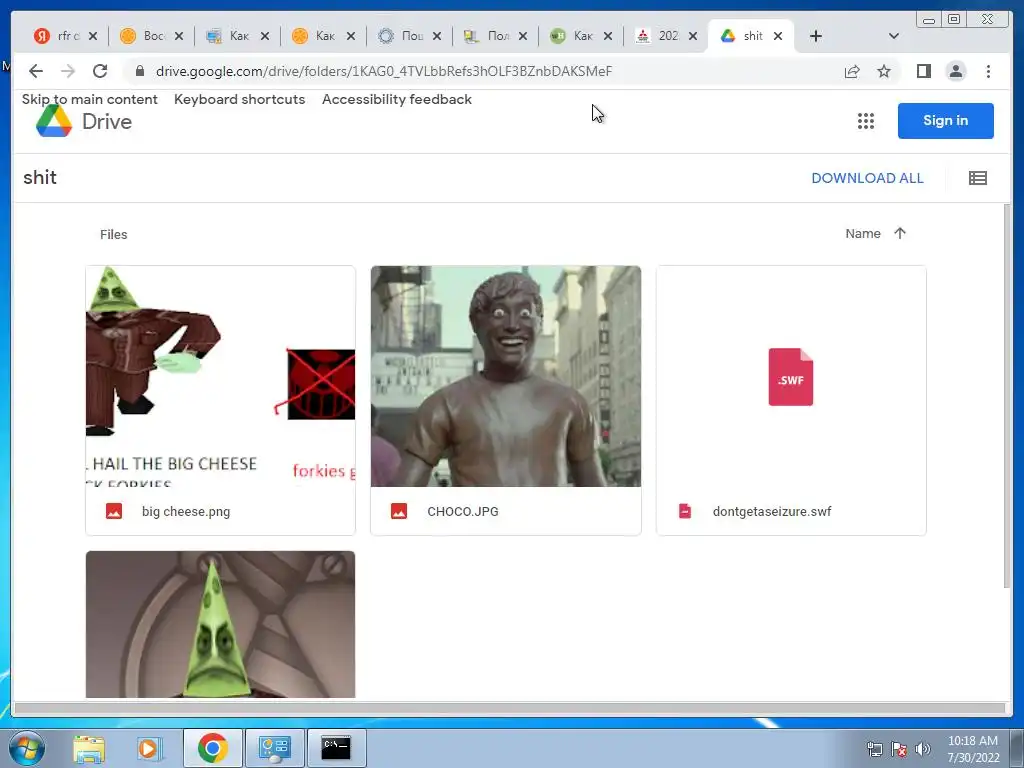
Task: Open media player from the taskbar
Action: click(150, 748)
